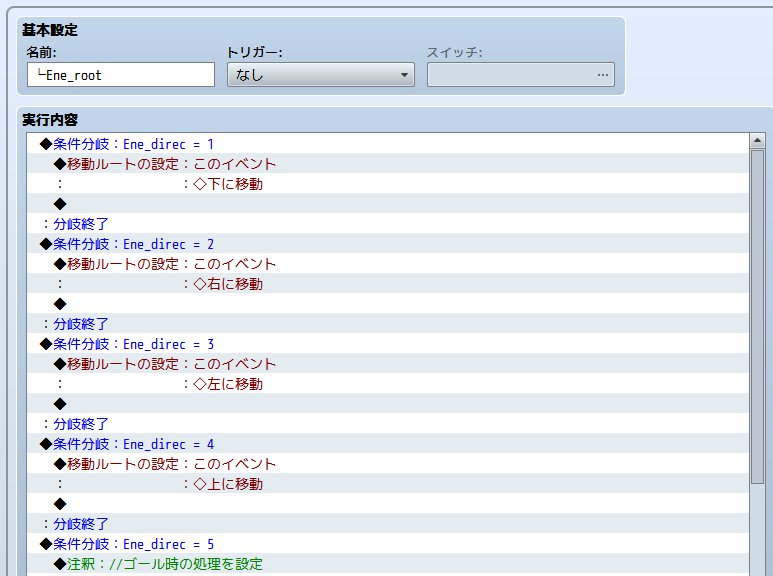Select 分岐終了 line after Ene_direc = 3 block
This screenshot has height=576, width=773.
click(388, 424)
